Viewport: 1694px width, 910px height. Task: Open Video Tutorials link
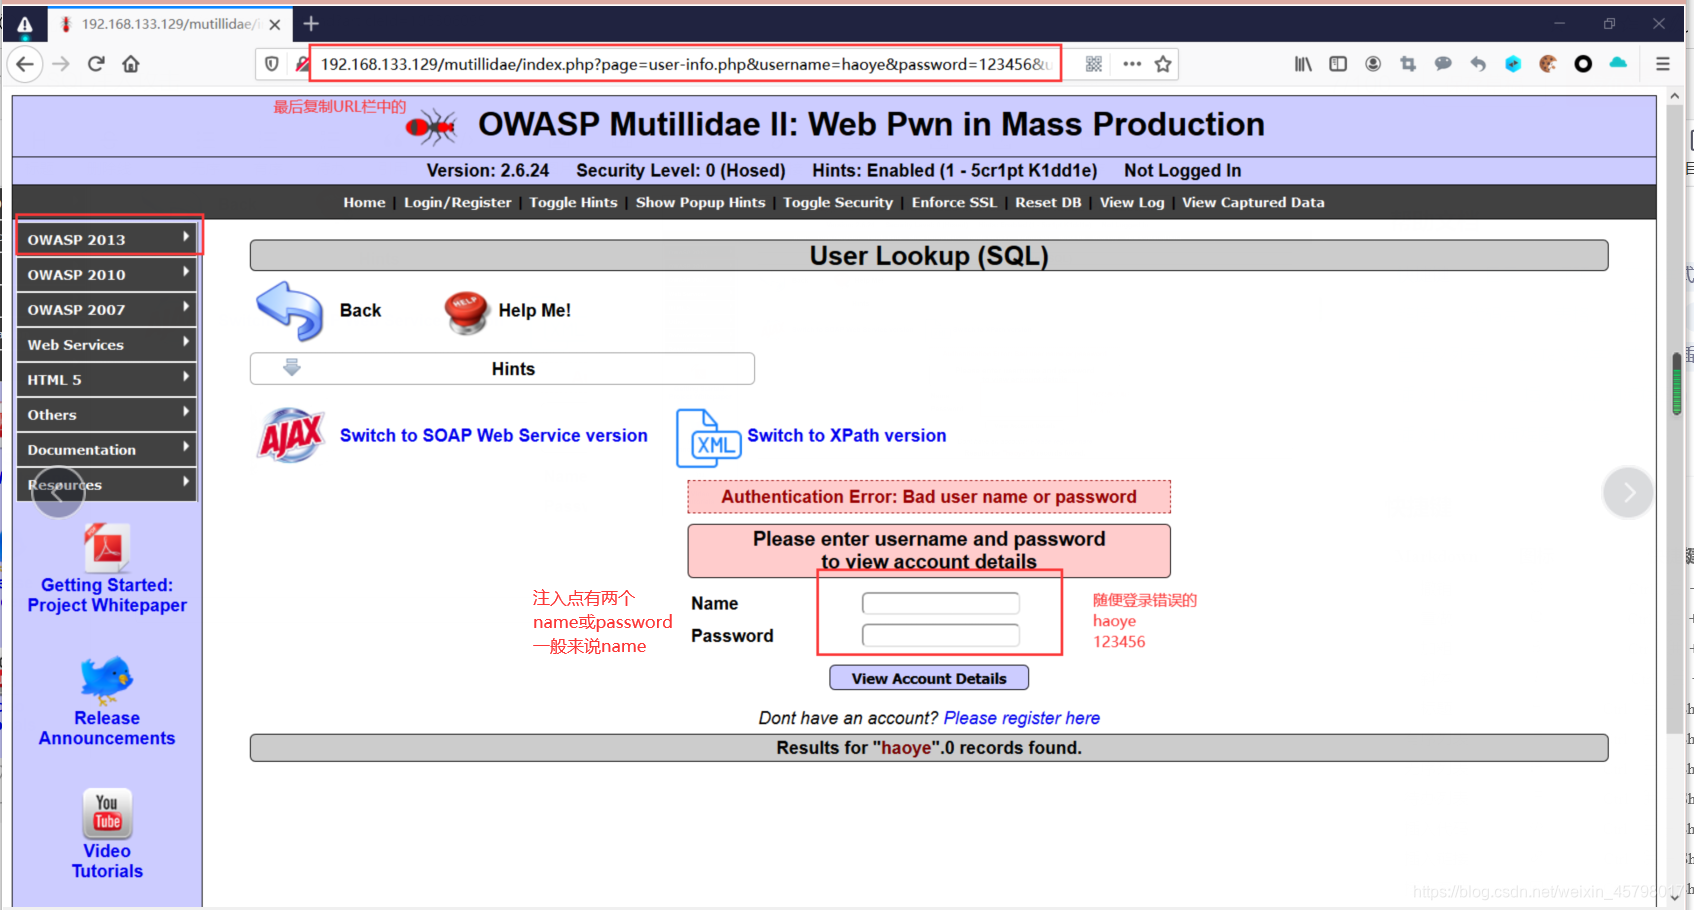[x=107, y=861]
